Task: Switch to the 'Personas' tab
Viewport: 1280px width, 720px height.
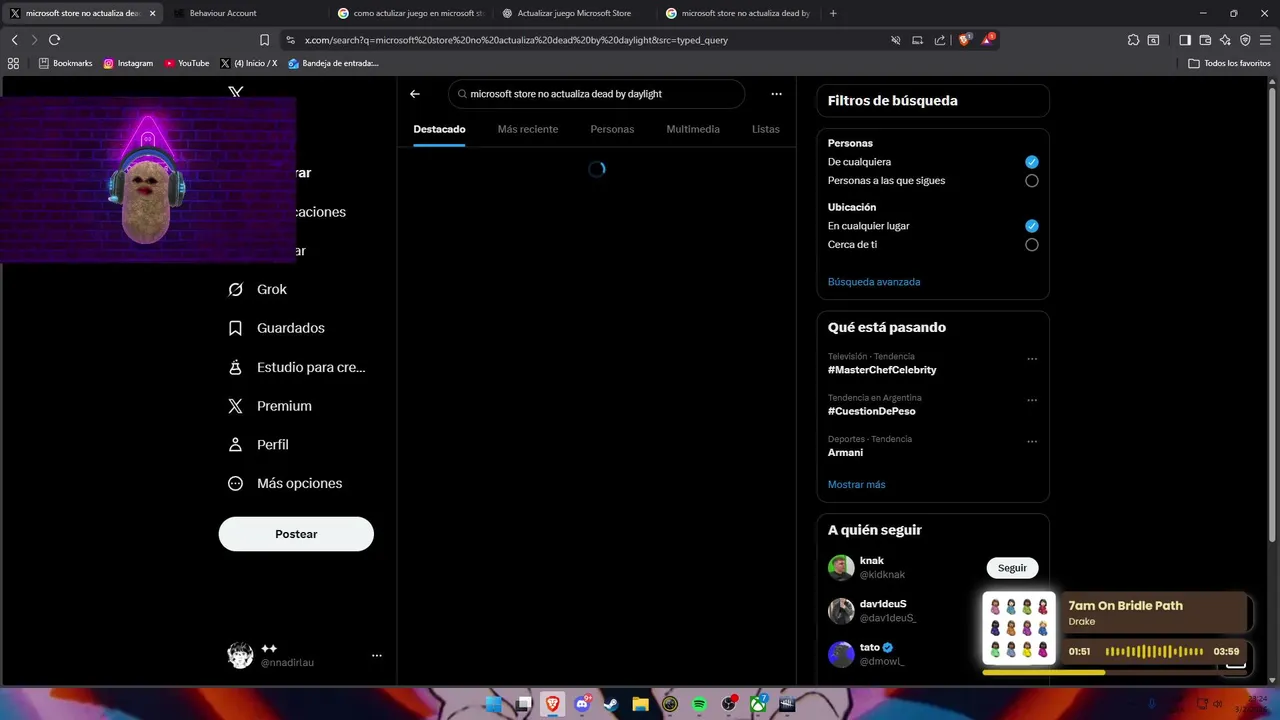Action: (612, 129)
